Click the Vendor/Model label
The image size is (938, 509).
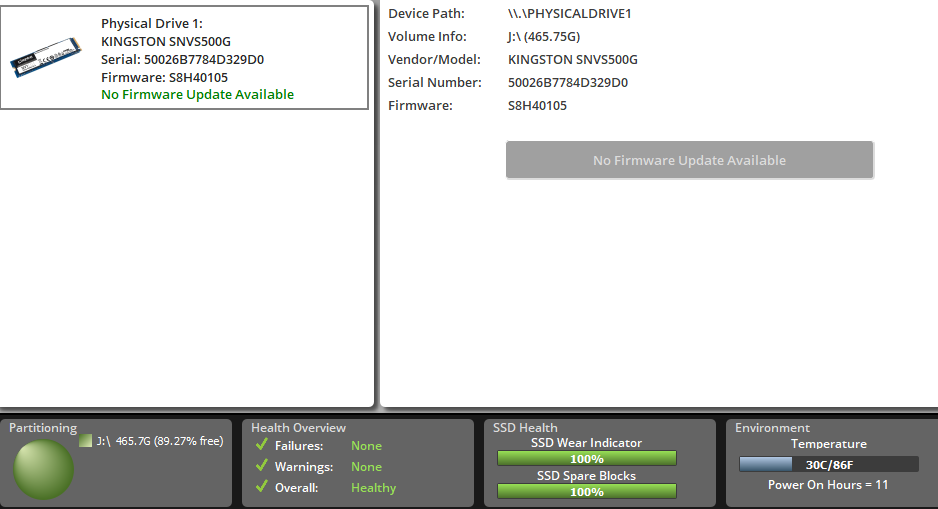click(434, 60)
